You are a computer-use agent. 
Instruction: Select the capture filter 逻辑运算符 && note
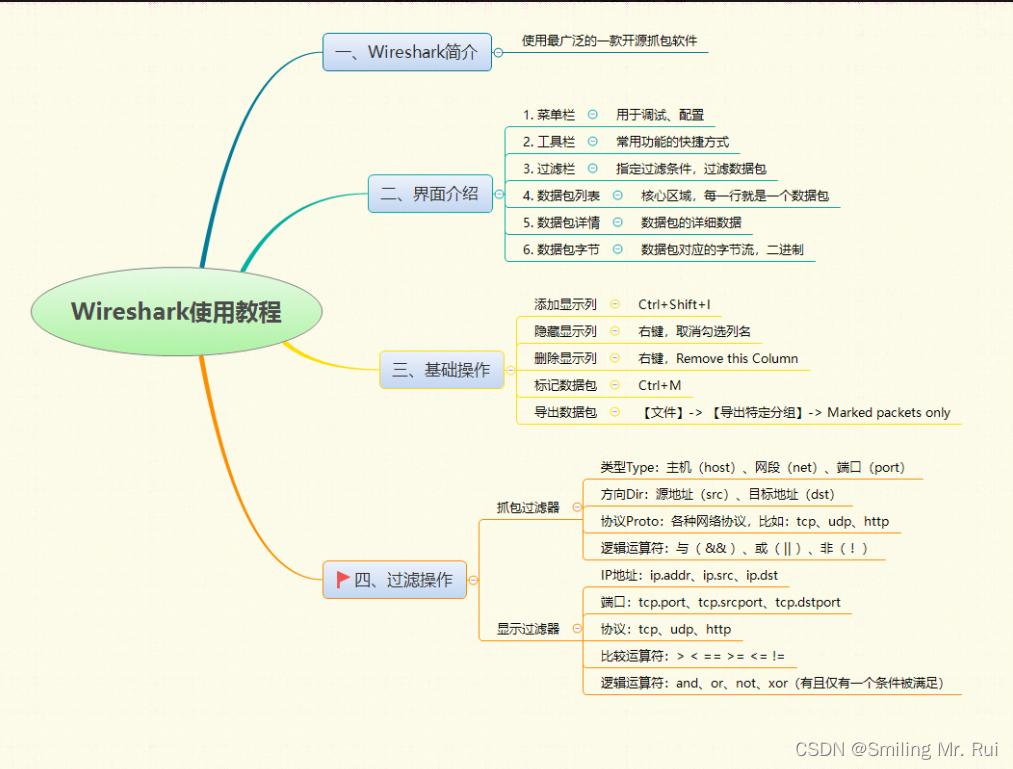pyautogui.click(x=734, y=548)
